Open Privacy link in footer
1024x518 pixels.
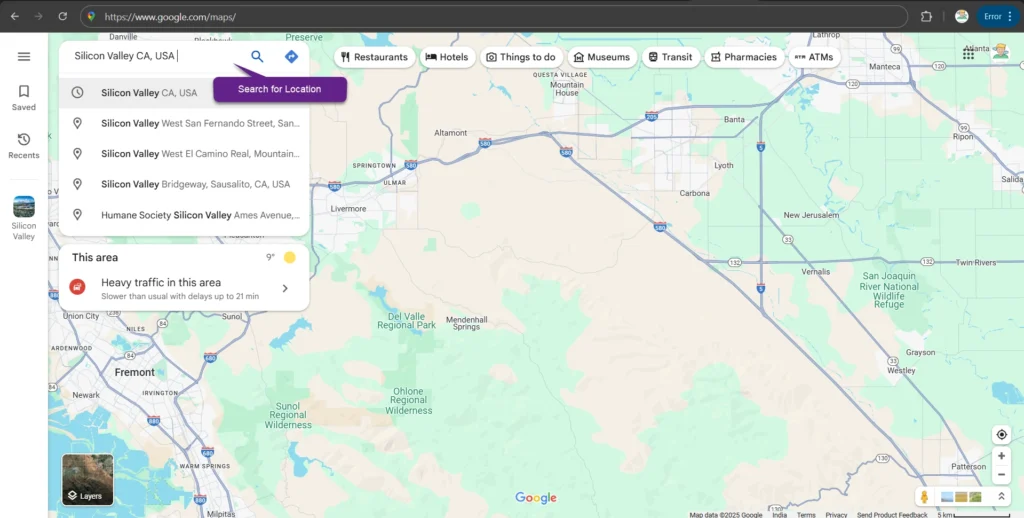pos(836,515)
